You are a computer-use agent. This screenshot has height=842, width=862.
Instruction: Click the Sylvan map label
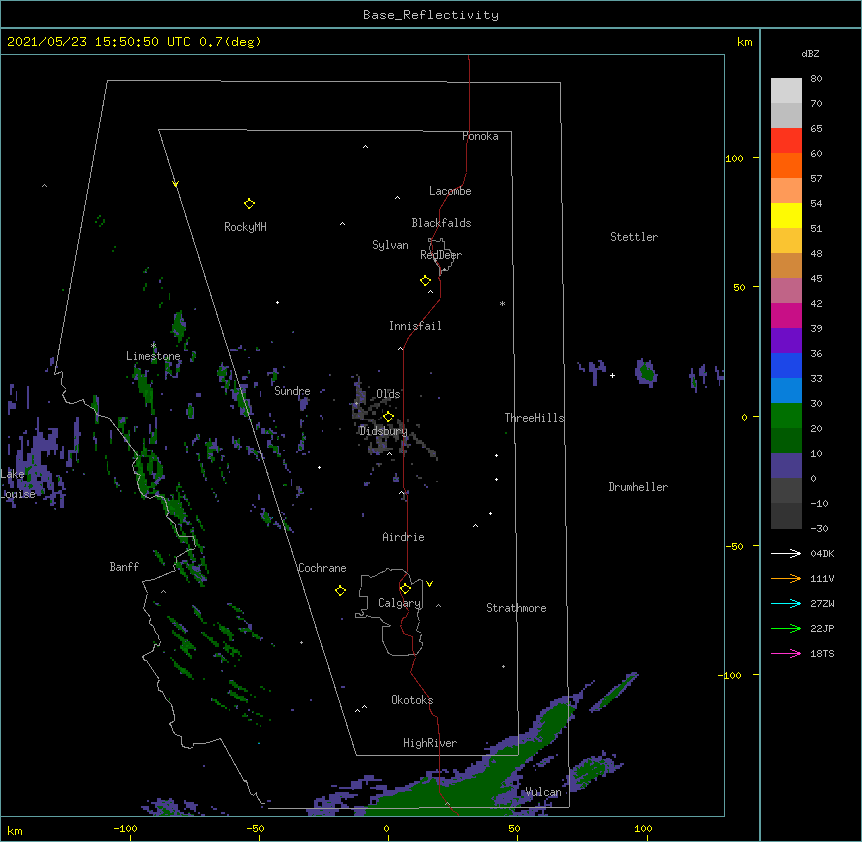pyautogui.click(x=390, y=245)
